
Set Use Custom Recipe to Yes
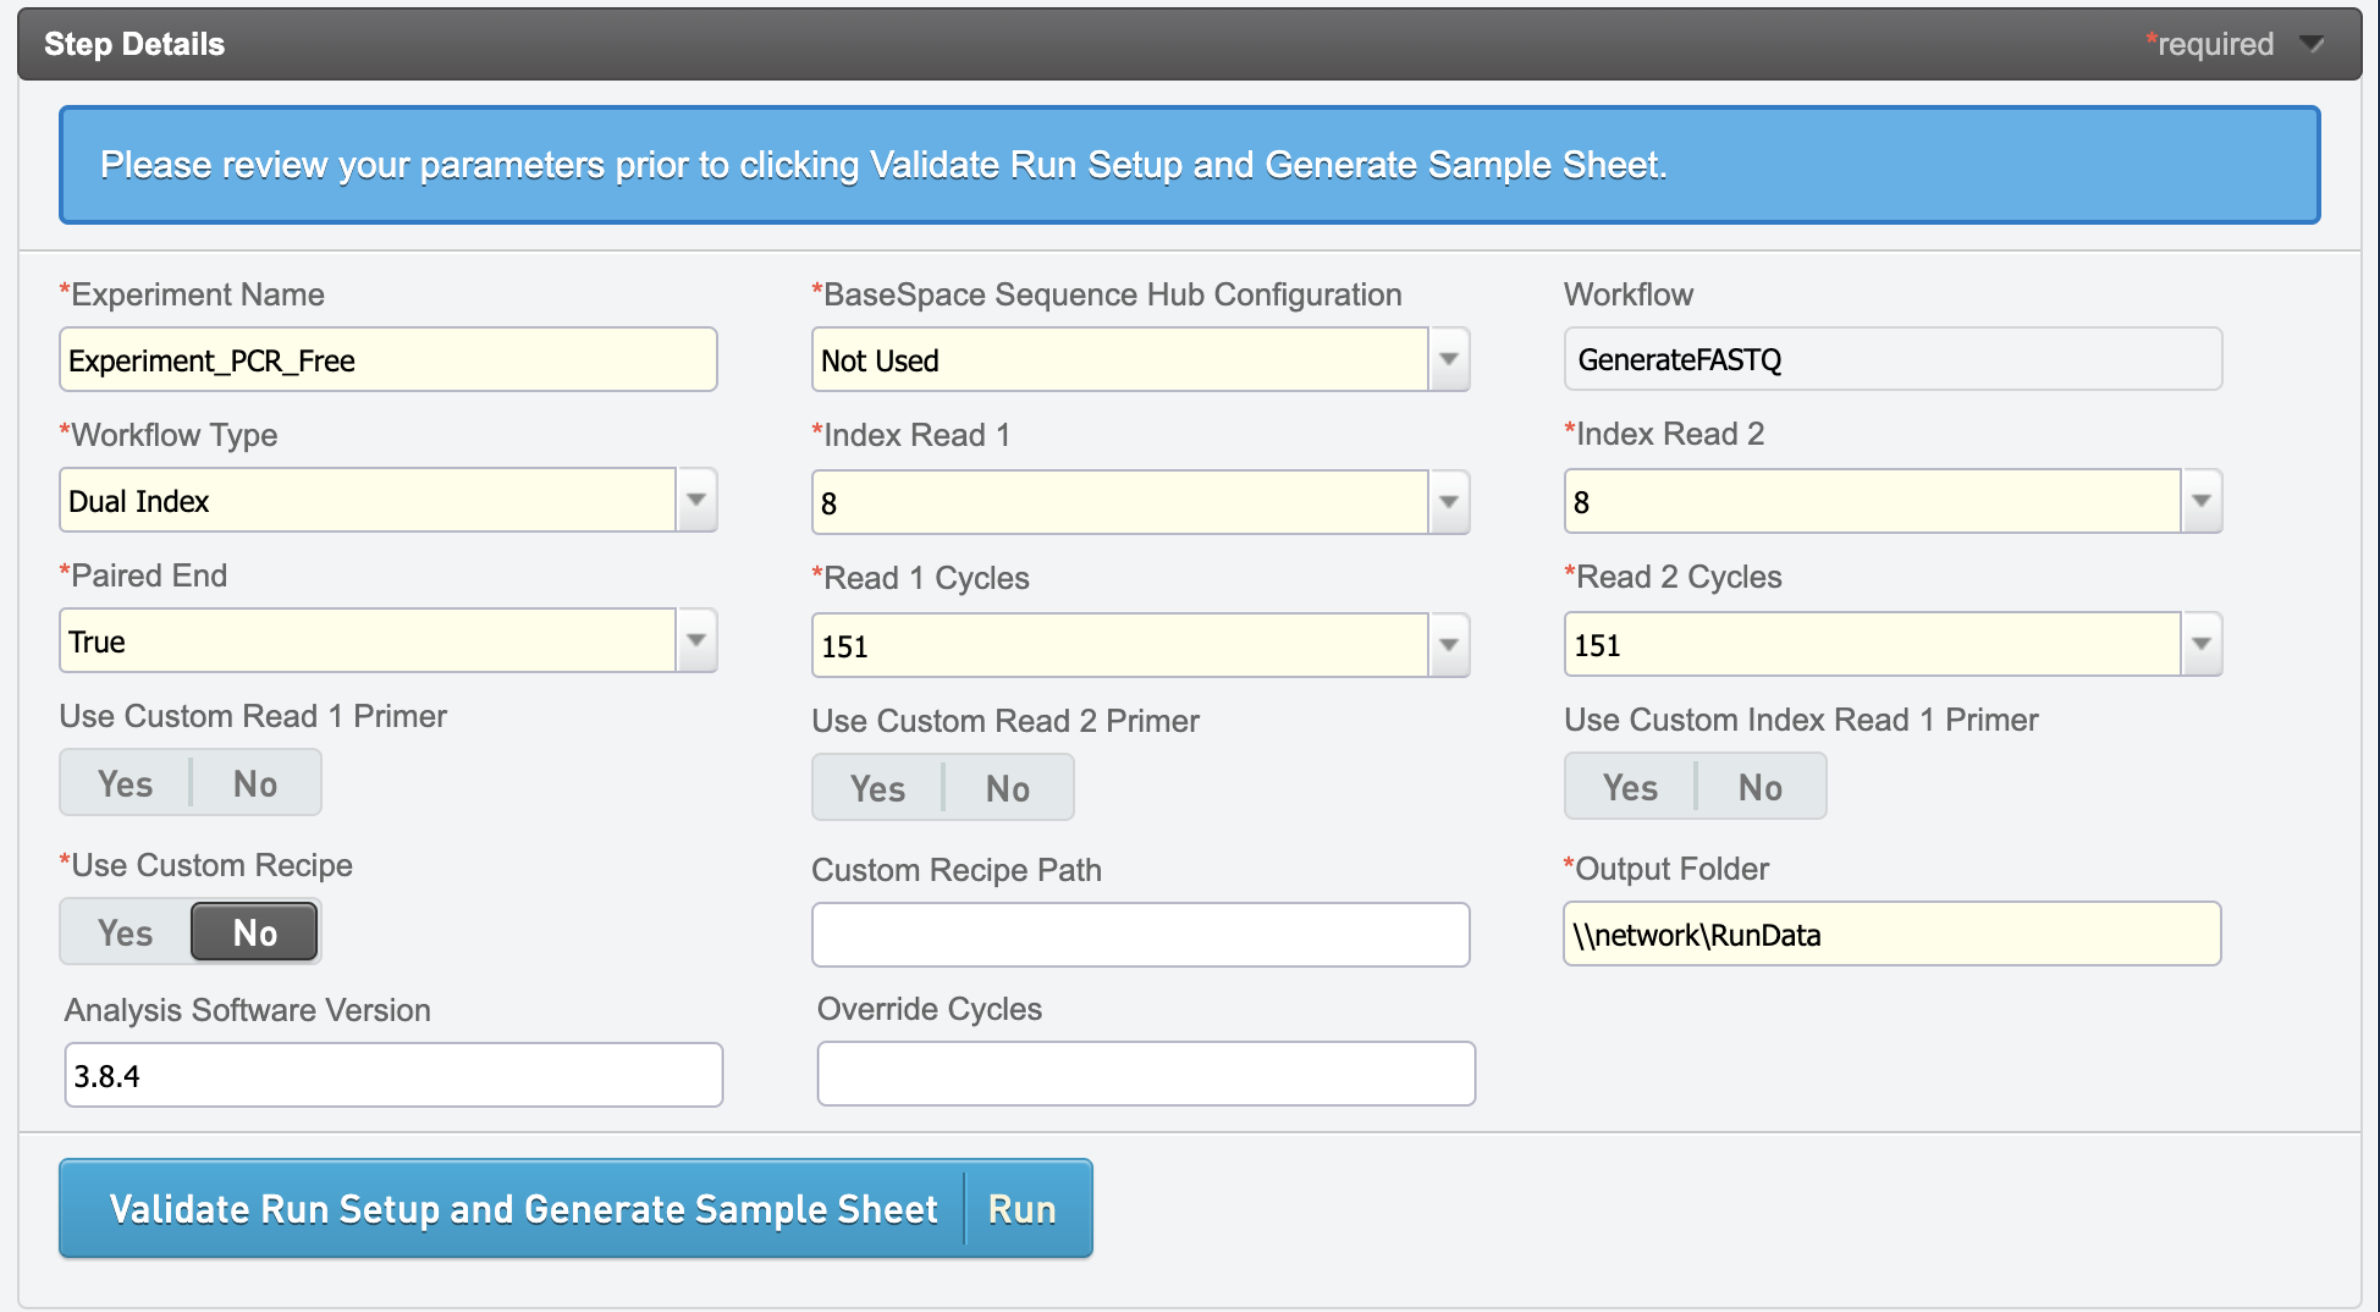click(125, 932)
